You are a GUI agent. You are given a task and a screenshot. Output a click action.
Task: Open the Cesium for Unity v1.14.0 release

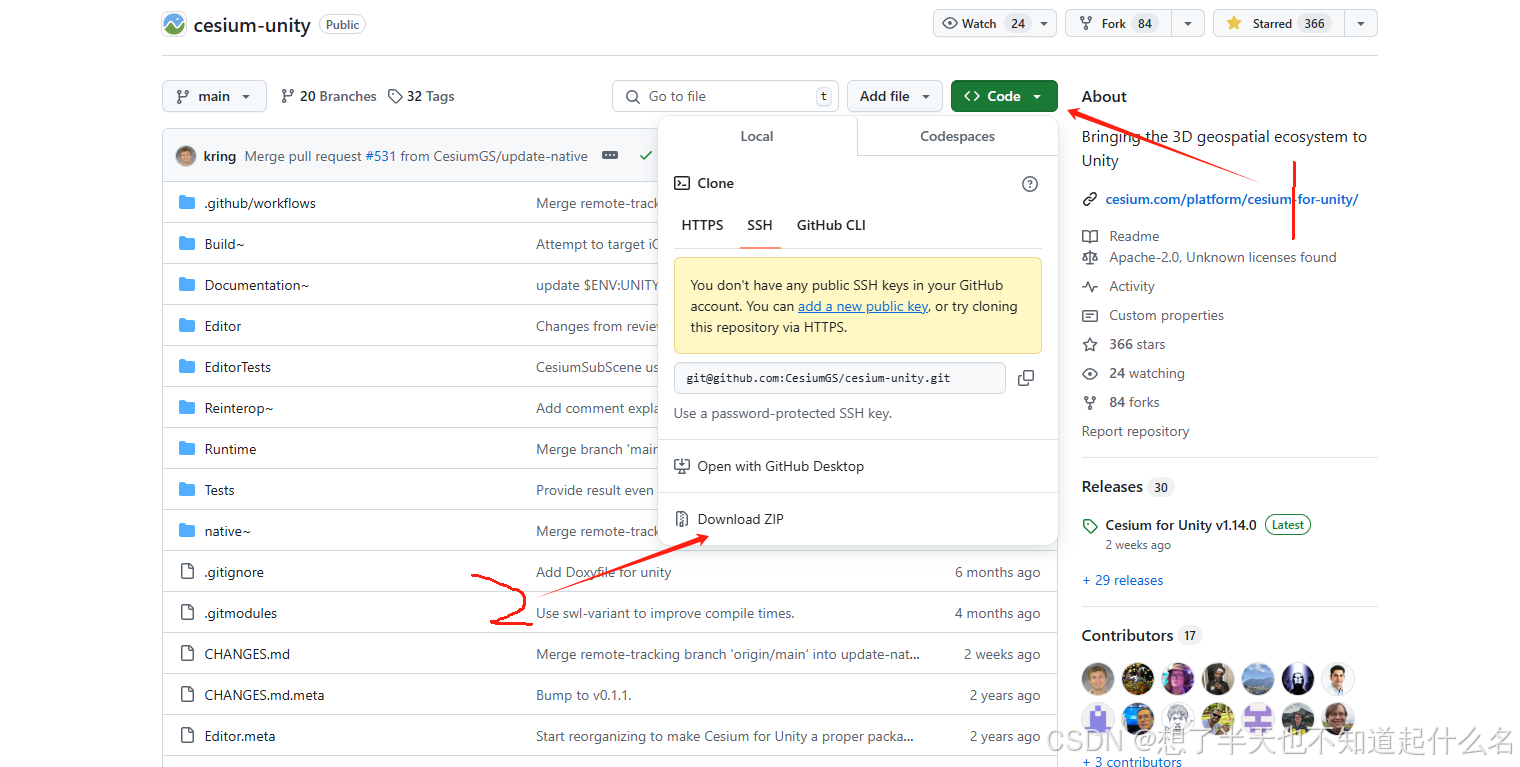click(x=1181, y=525)
